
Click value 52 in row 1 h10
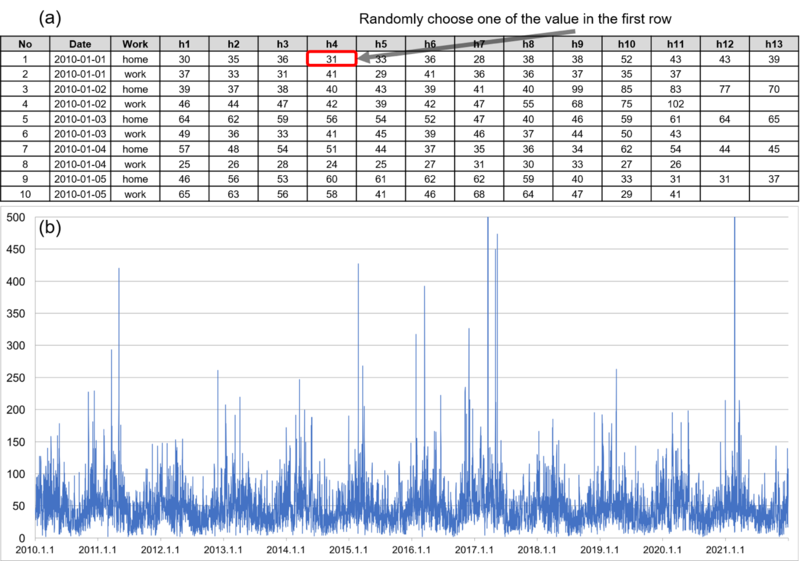tap(627, 59)
